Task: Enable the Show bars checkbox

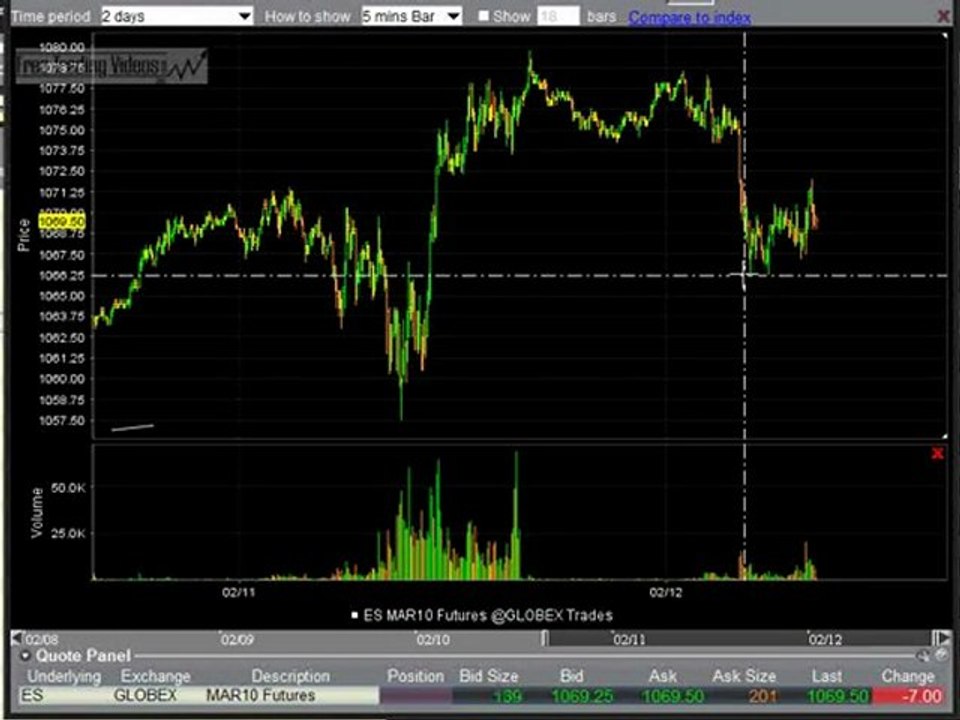Action: 484,16
